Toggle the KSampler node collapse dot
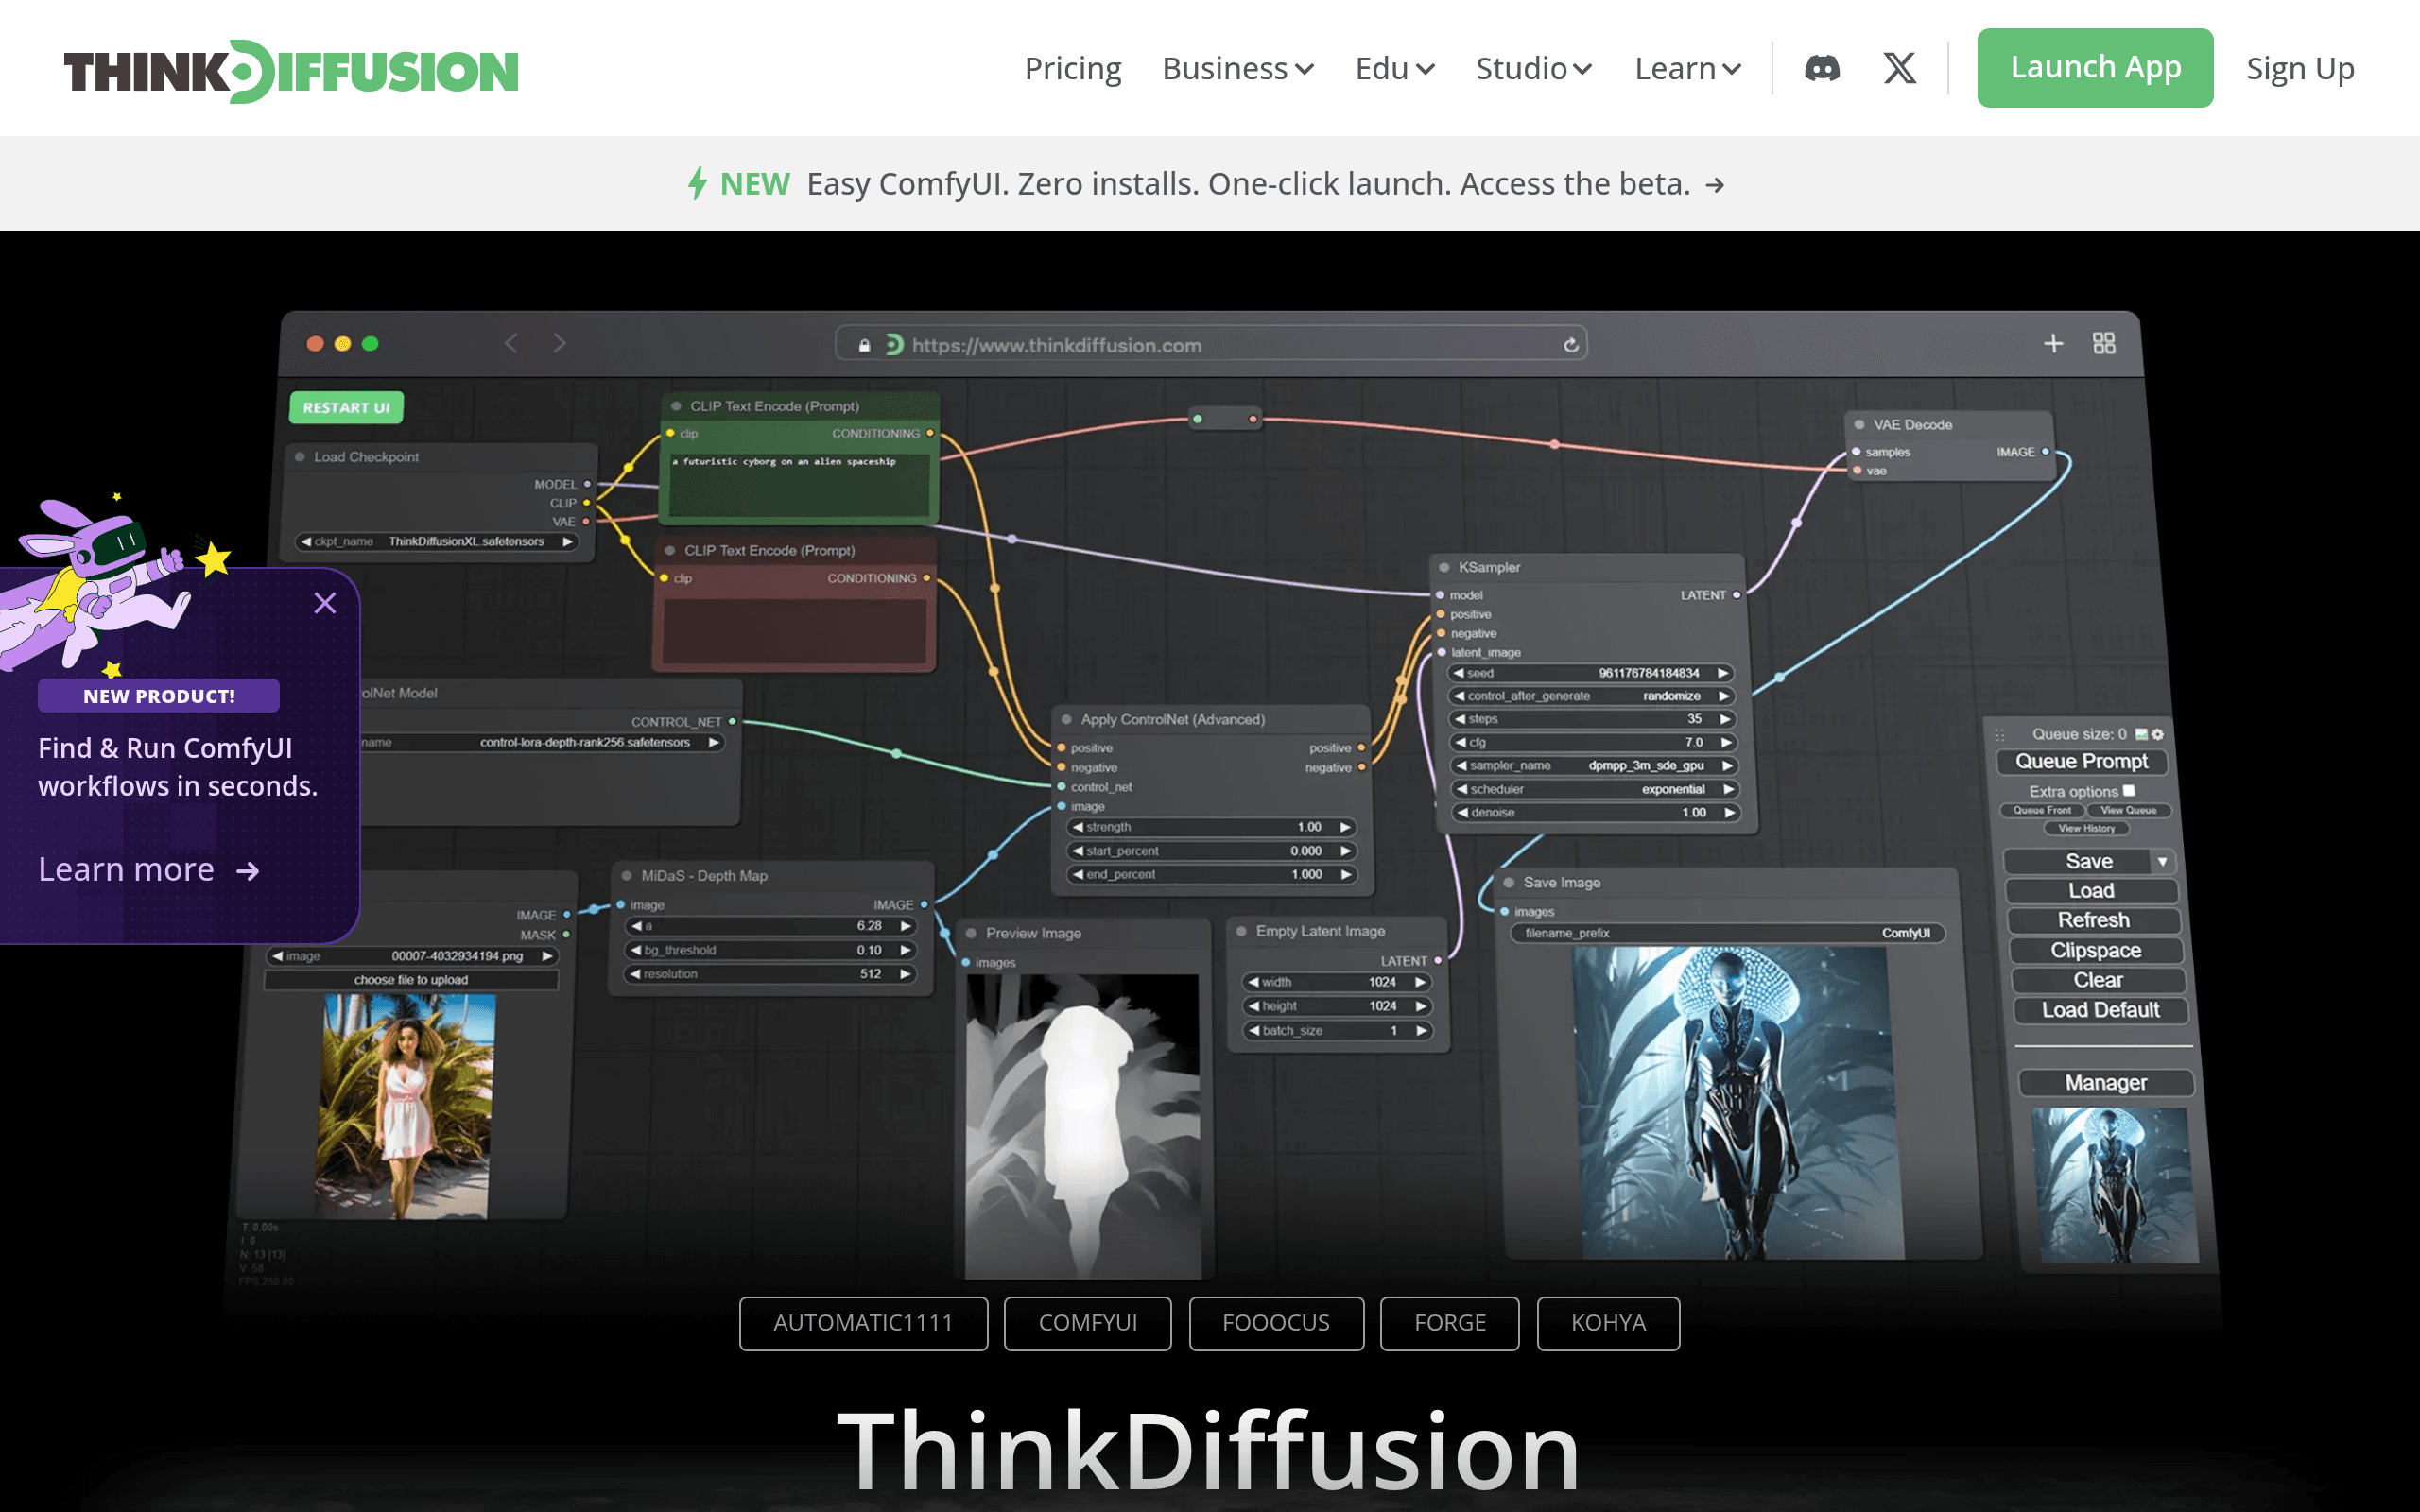The height and width of the screenshot is (1512, 2420). 1444,567
